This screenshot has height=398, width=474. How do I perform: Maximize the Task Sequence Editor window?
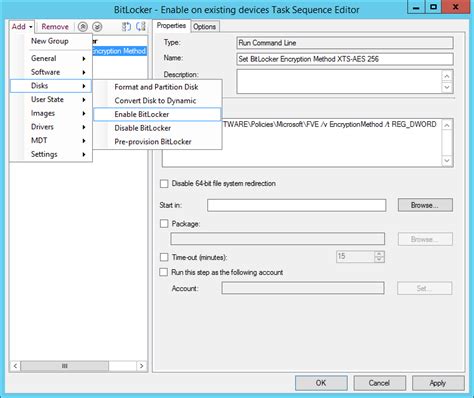(433, 7)
